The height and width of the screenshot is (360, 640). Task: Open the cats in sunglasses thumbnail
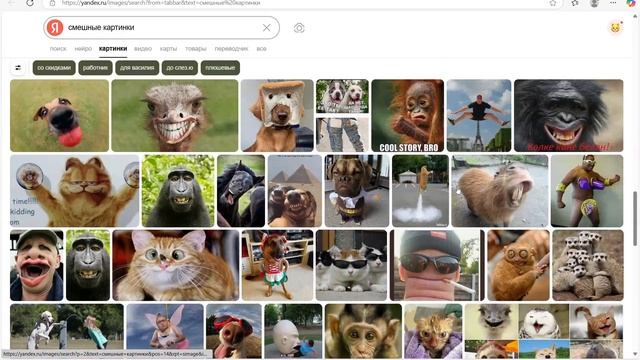(x=351, y=265)
